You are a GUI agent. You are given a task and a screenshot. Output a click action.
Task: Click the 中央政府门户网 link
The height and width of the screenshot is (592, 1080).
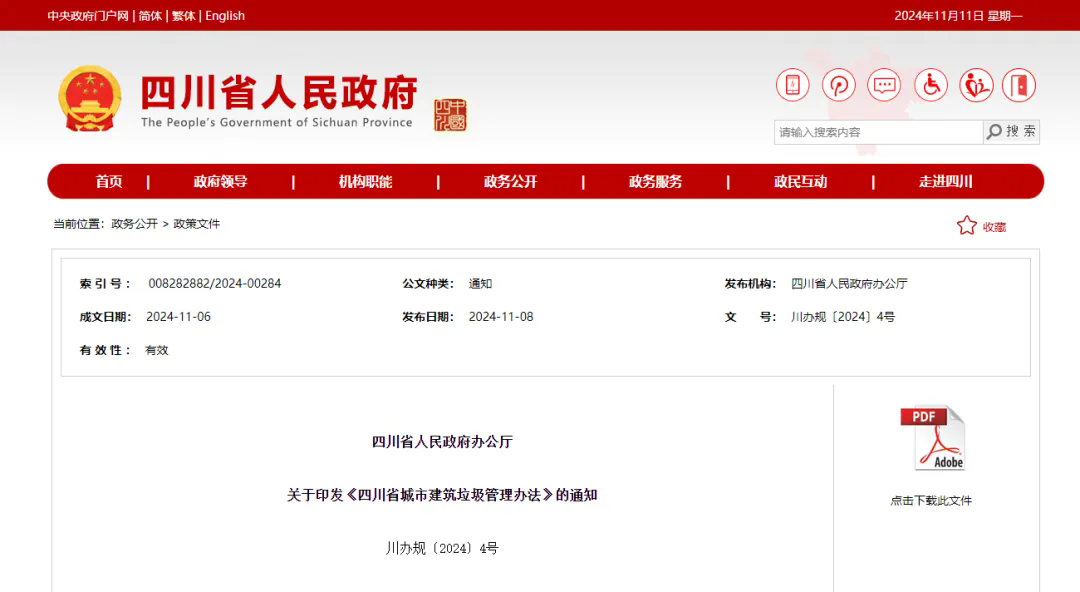[88, 16]
